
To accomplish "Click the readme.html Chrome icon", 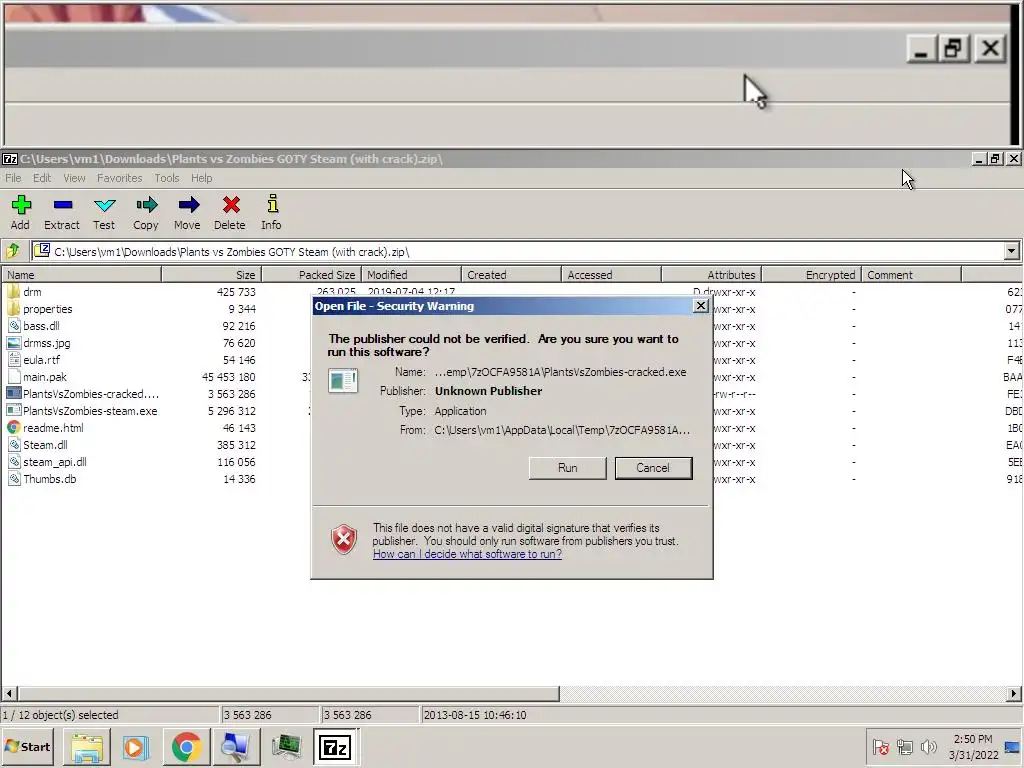I will tap(14, 427).
